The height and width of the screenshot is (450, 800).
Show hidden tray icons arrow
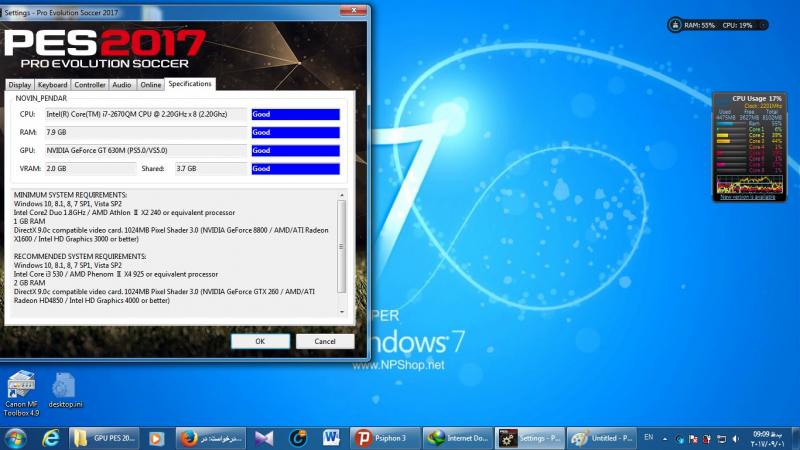(665, 439)
